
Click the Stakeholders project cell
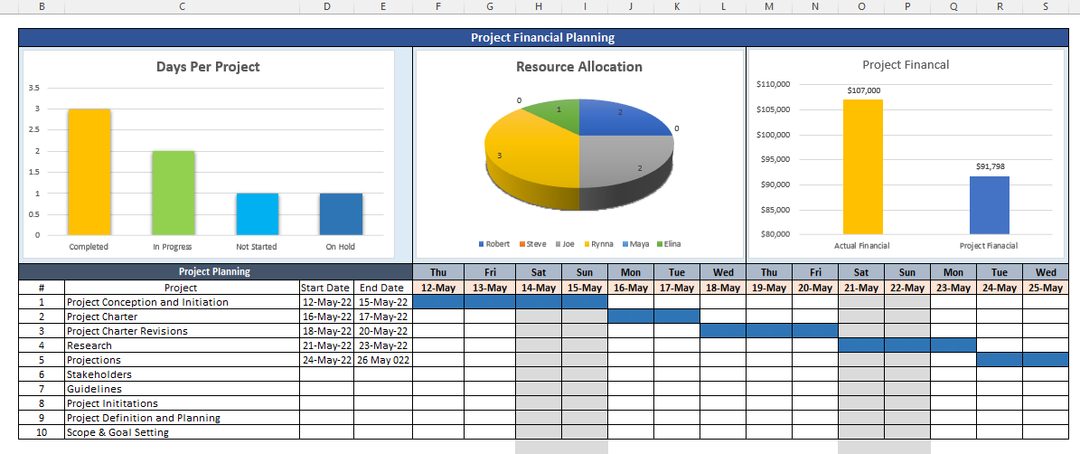coord(181,374)
